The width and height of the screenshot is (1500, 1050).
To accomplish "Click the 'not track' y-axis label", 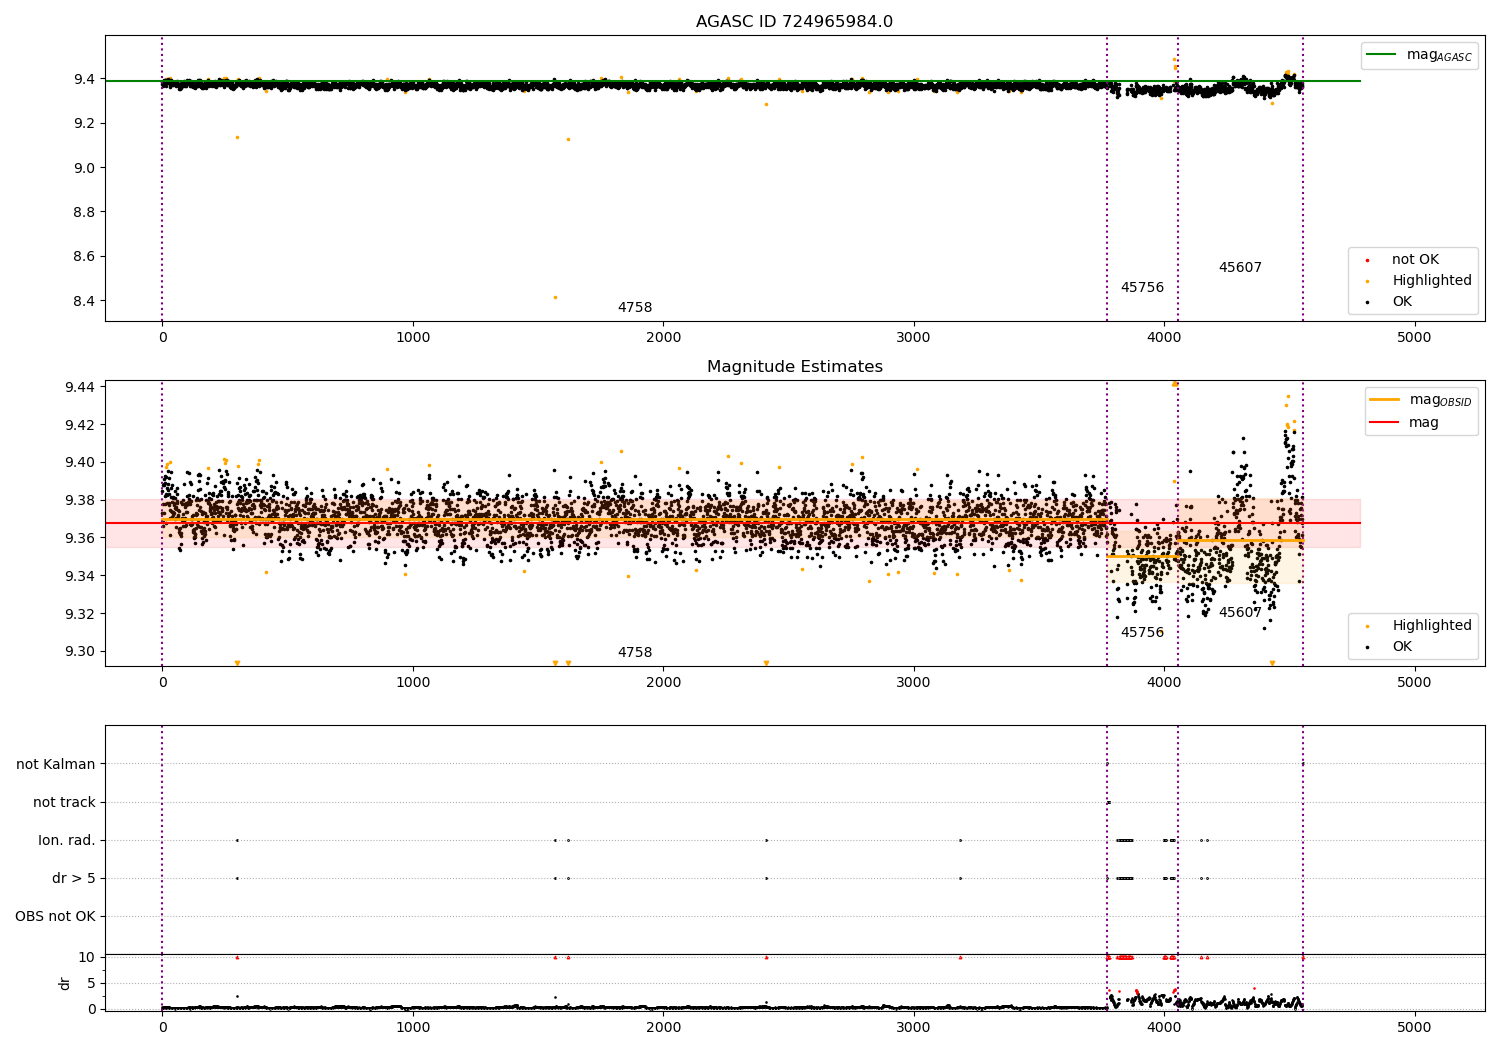I will point(64,802).
